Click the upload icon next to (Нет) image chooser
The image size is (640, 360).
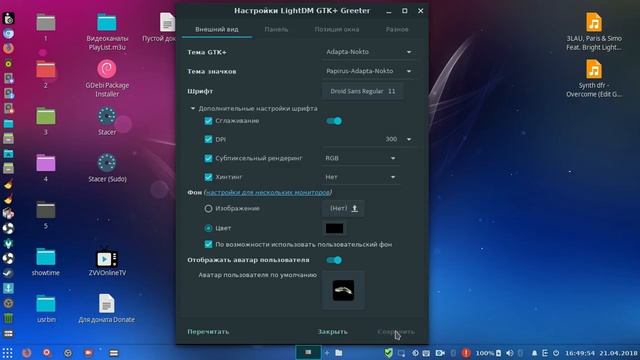pos(355,209)
